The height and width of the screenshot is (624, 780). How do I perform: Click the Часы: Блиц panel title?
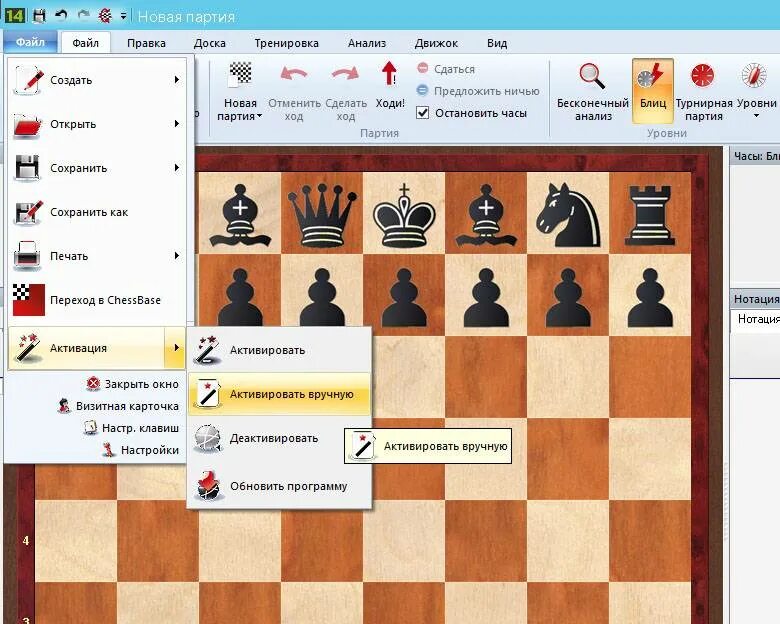757,156
